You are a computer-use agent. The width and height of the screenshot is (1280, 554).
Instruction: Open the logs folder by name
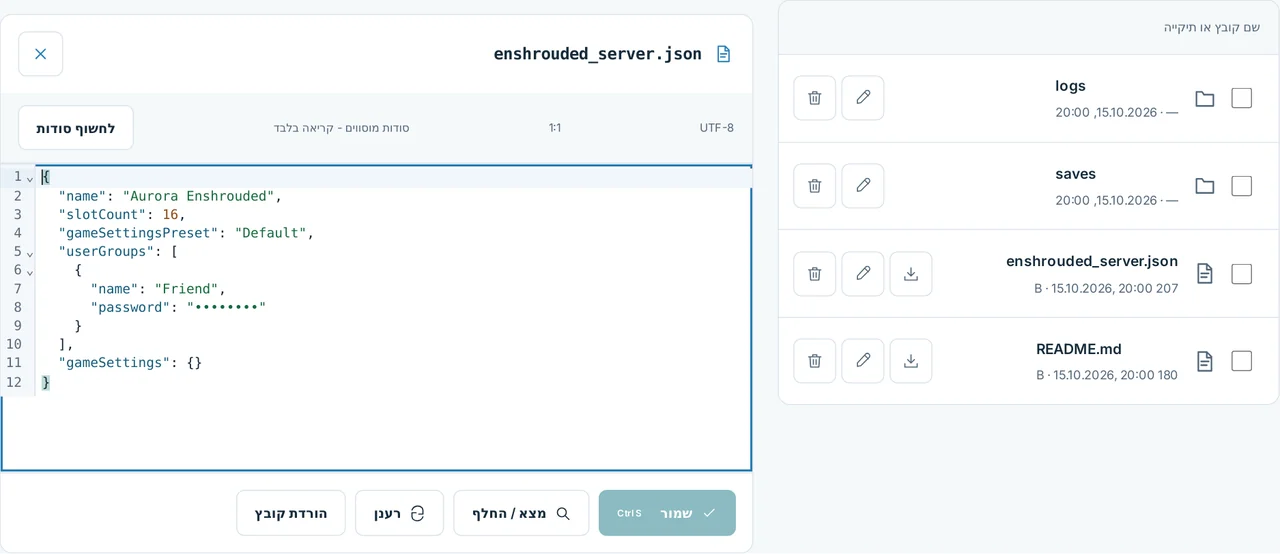pos(1070,86)
